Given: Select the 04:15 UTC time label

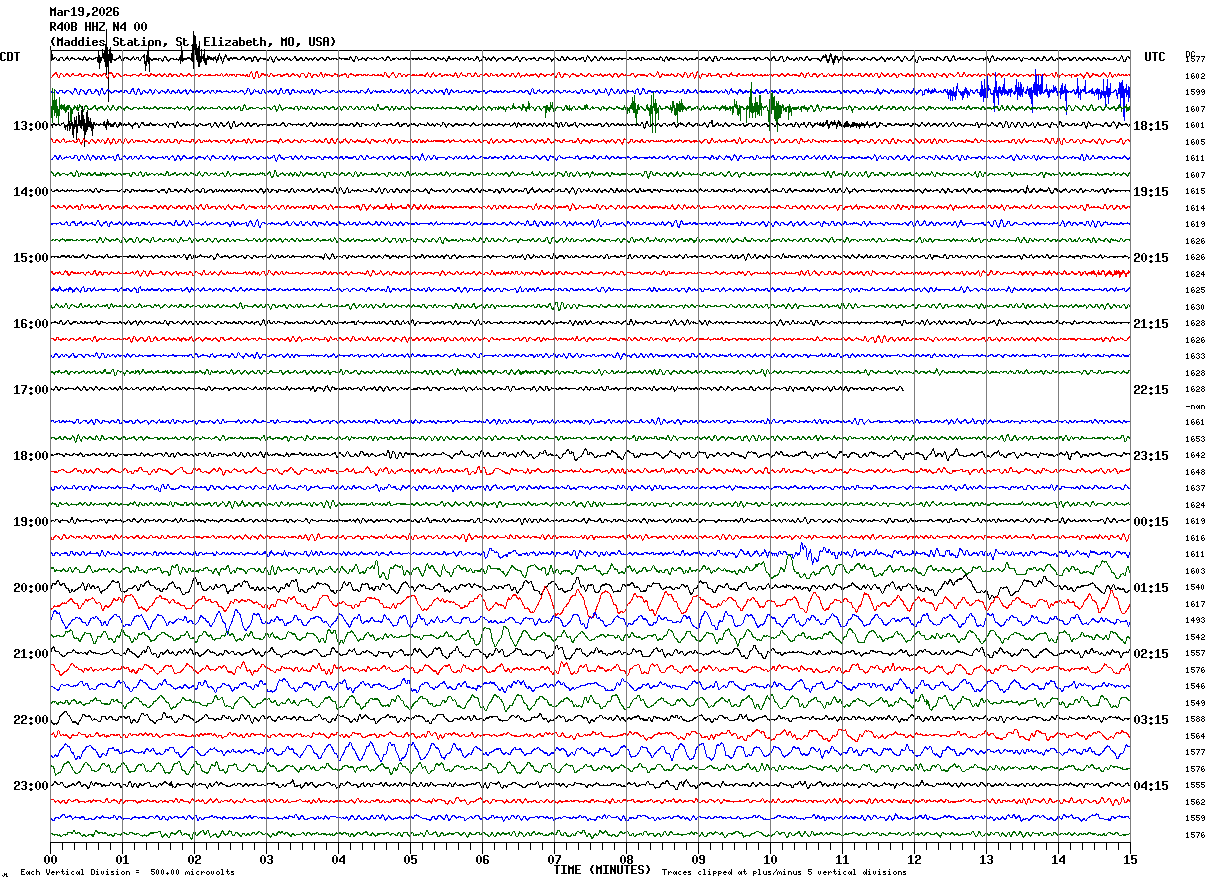Looking at the screenshot, I should pyautogui.click(x=1151, y=786).
